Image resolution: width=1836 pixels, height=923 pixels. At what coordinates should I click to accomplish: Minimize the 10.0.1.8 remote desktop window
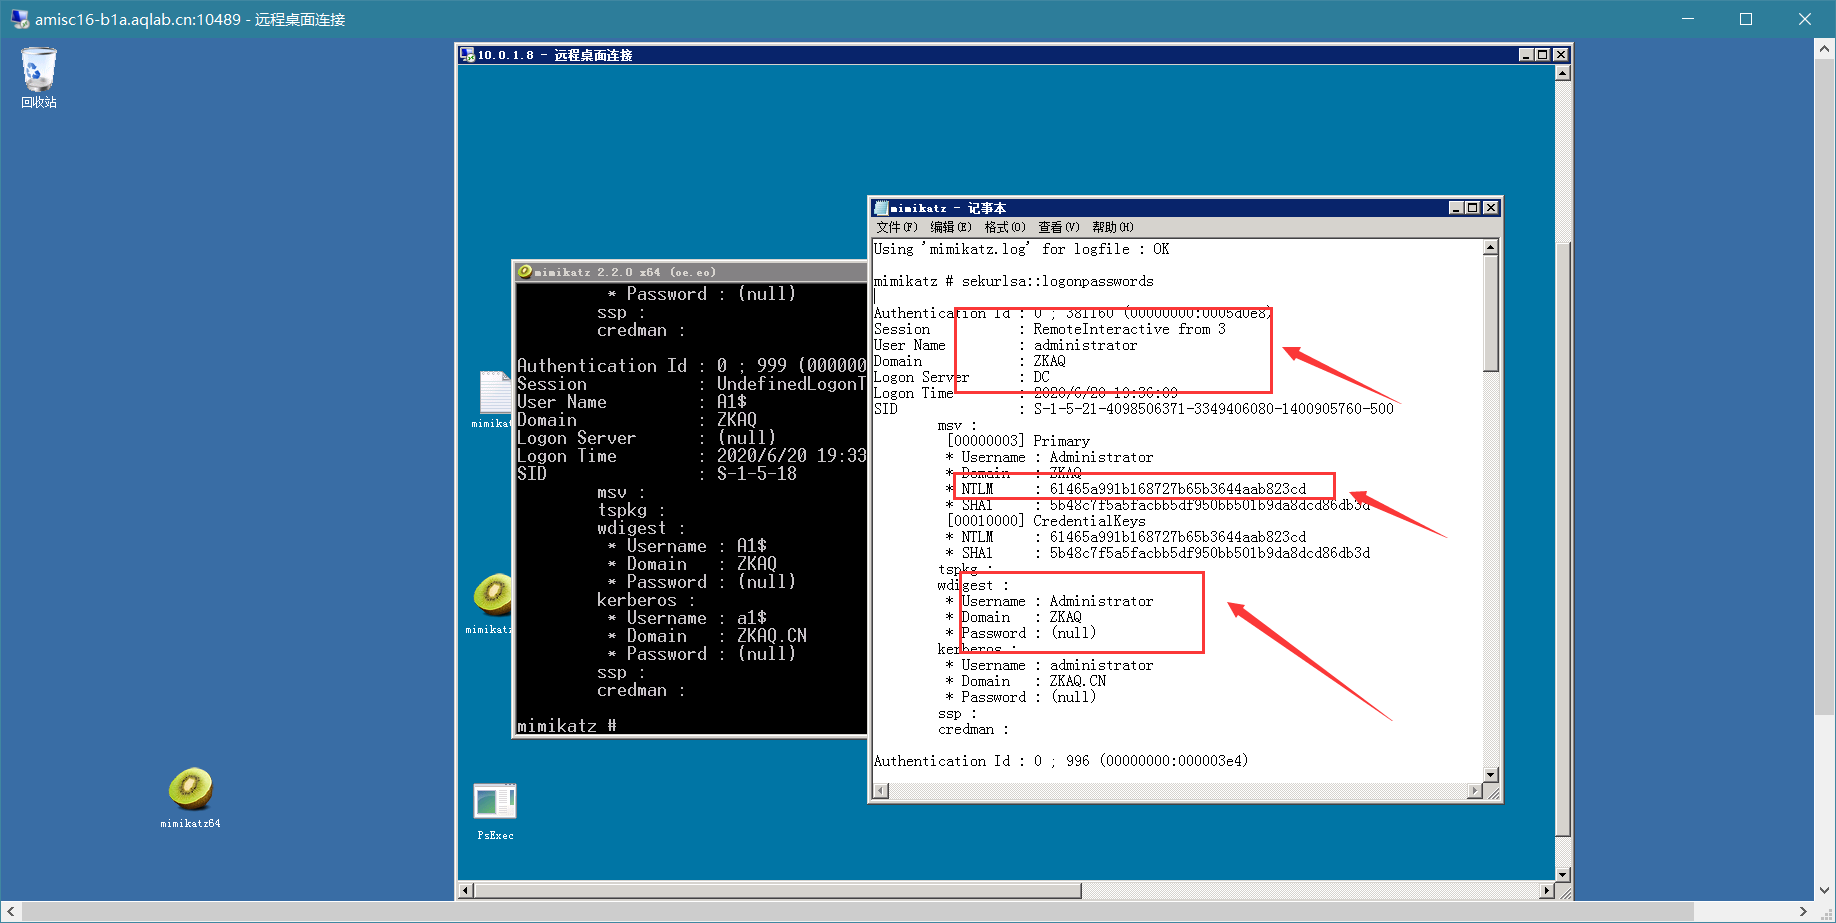click(1526, 55)
